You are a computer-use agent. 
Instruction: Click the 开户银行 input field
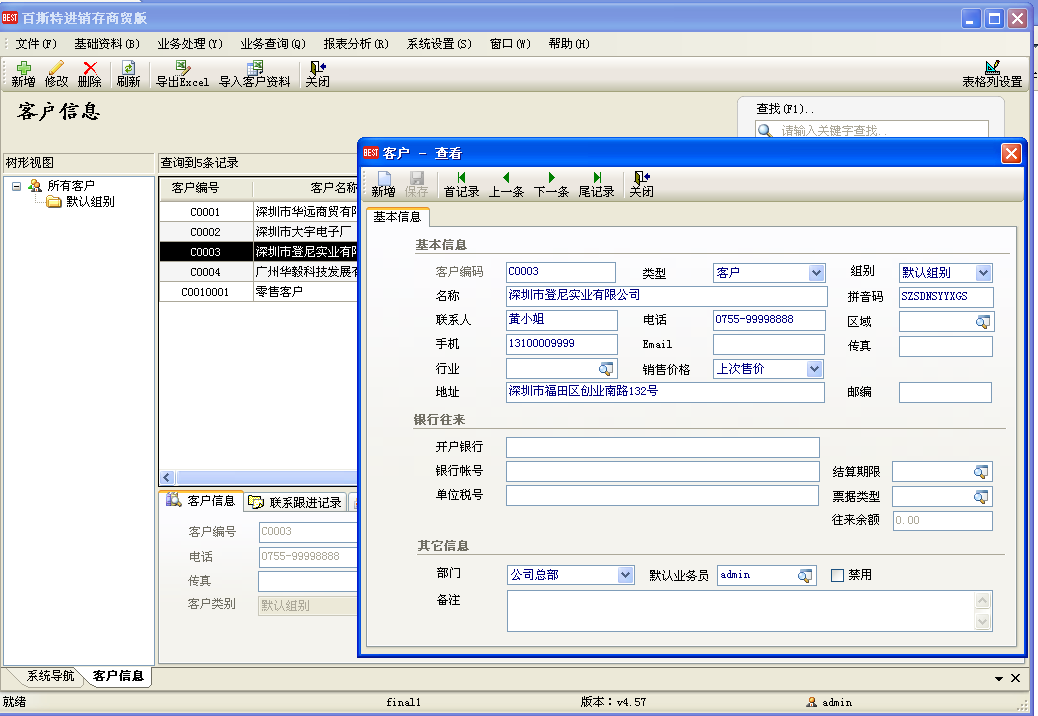pos(662,447)
